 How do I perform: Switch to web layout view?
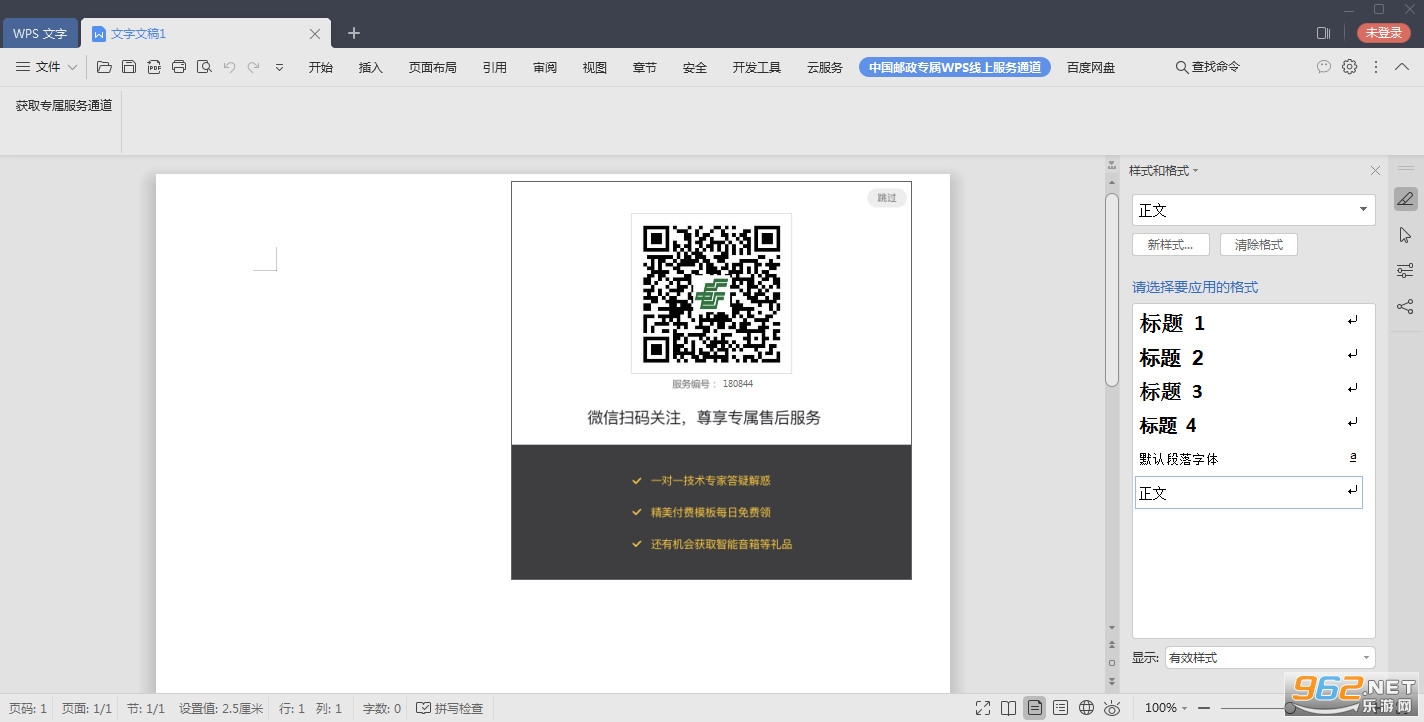1087,708
